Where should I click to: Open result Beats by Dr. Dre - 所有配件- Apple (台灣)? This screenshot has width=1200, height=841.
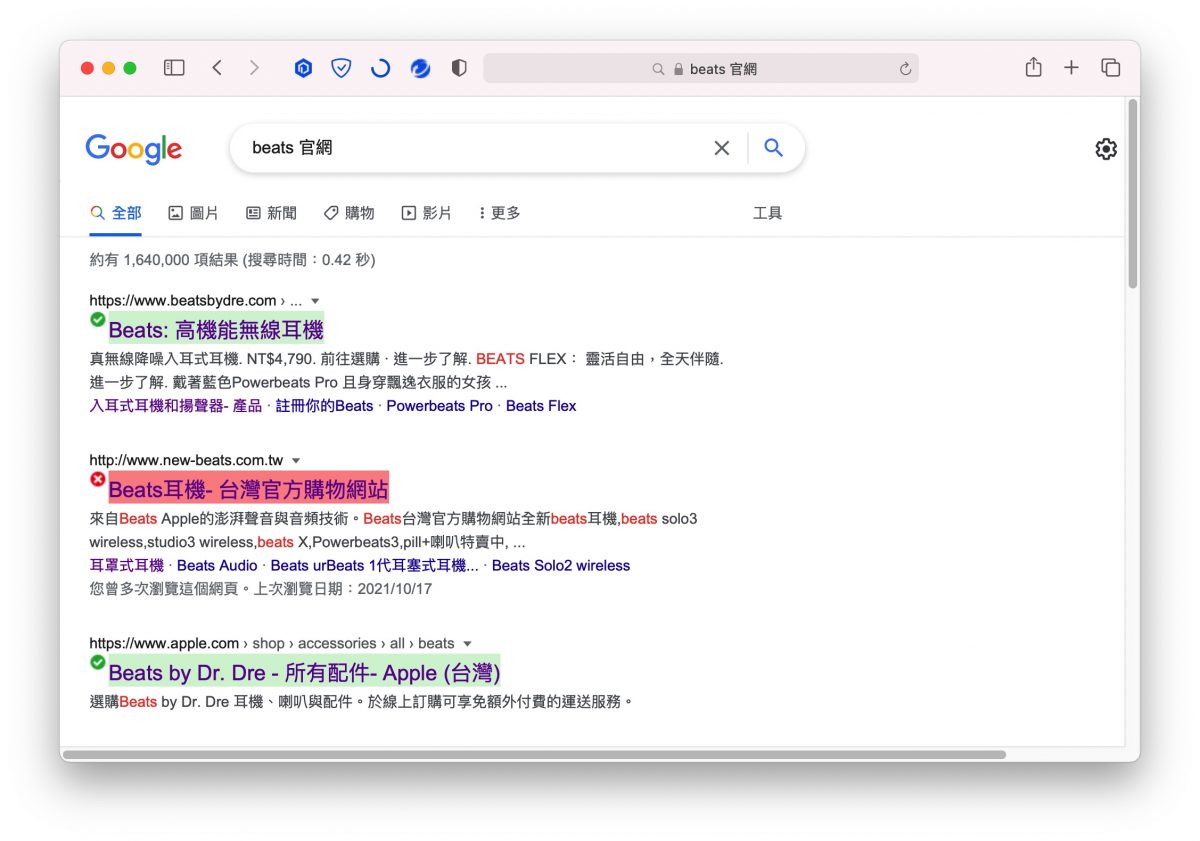tap(304, 672)
